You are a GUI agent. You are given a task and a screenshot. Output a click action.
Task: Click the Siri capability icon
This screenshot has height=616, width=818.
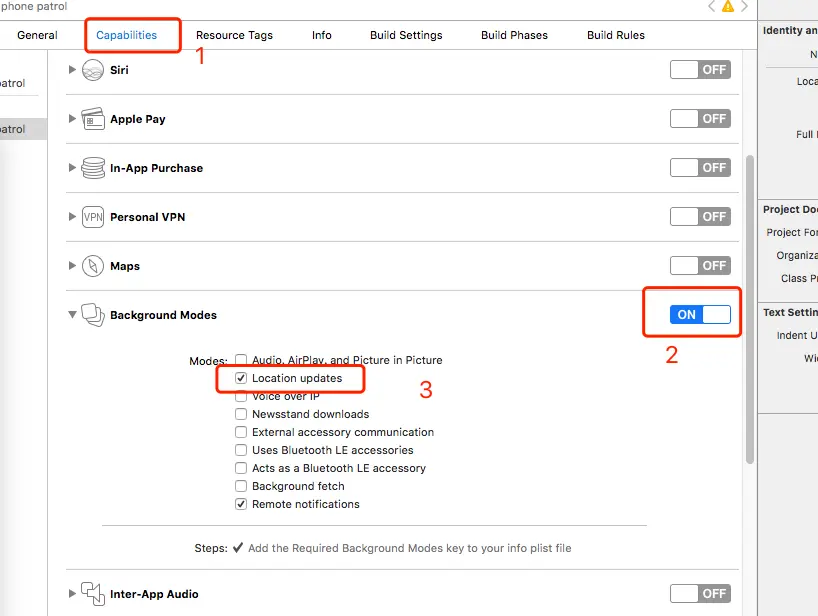point(93,70)
